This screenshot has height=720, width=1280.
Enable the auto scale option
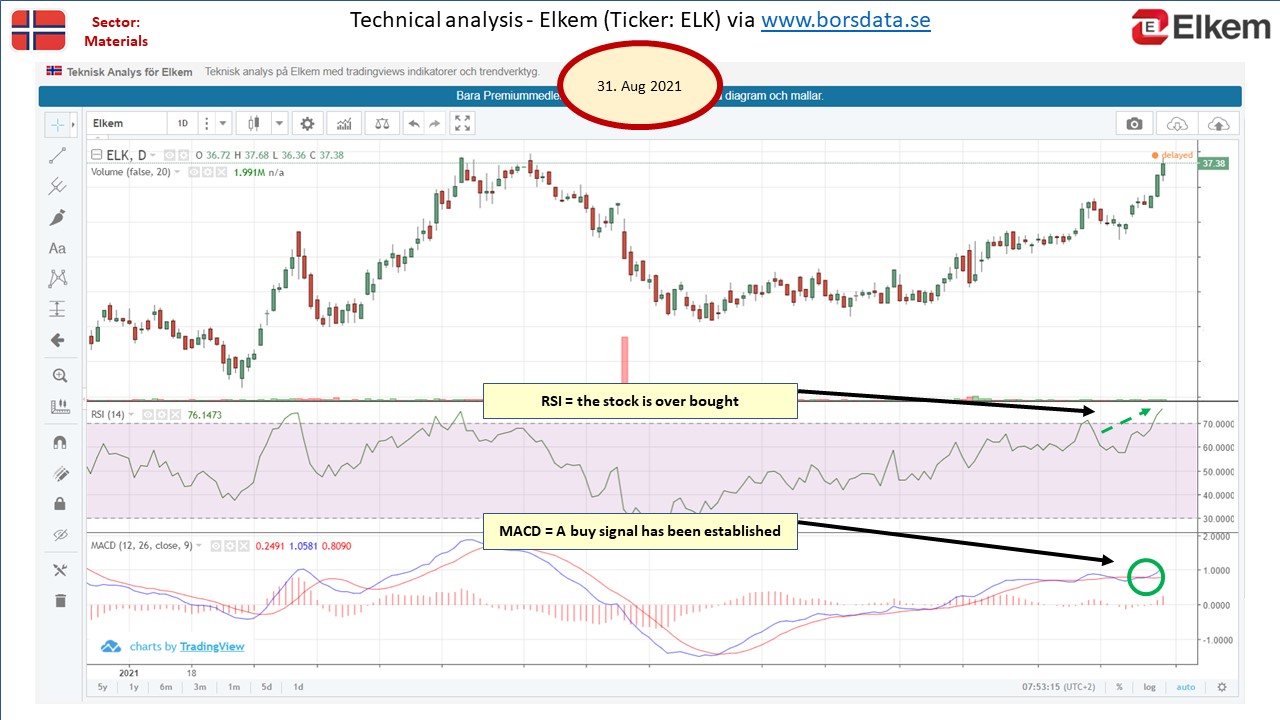click(1186, 687)
